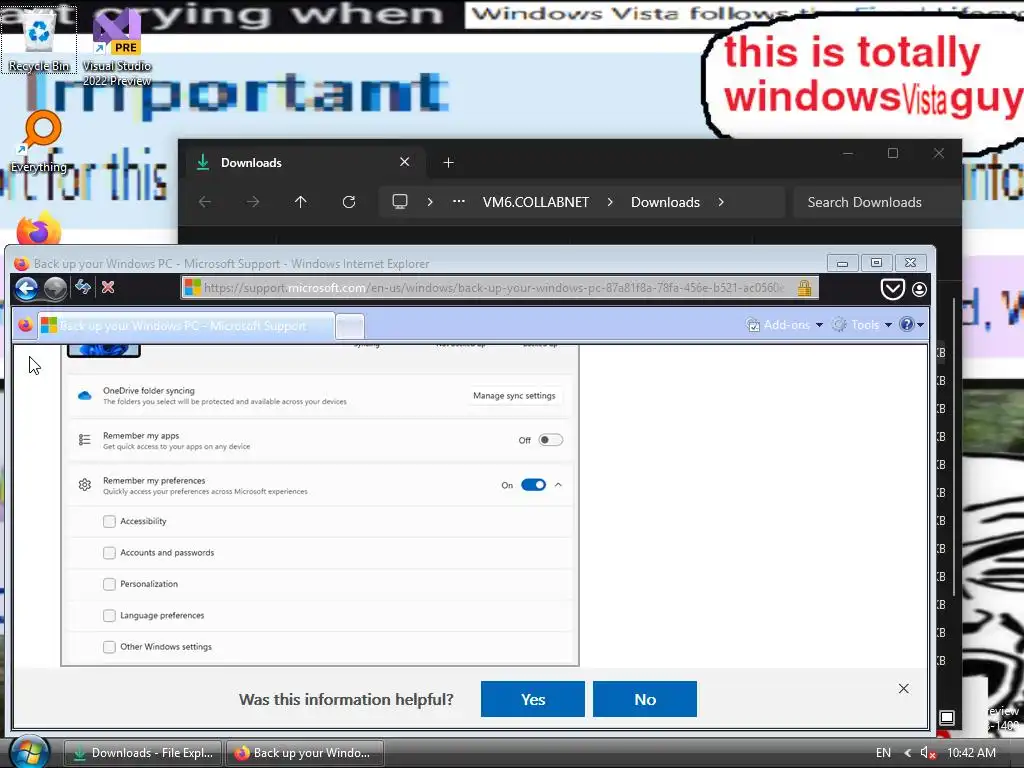Go forward in the browser window
The width and height of the screenshot is (1024, 768).
pyautogui.click(x=56, y=288)
